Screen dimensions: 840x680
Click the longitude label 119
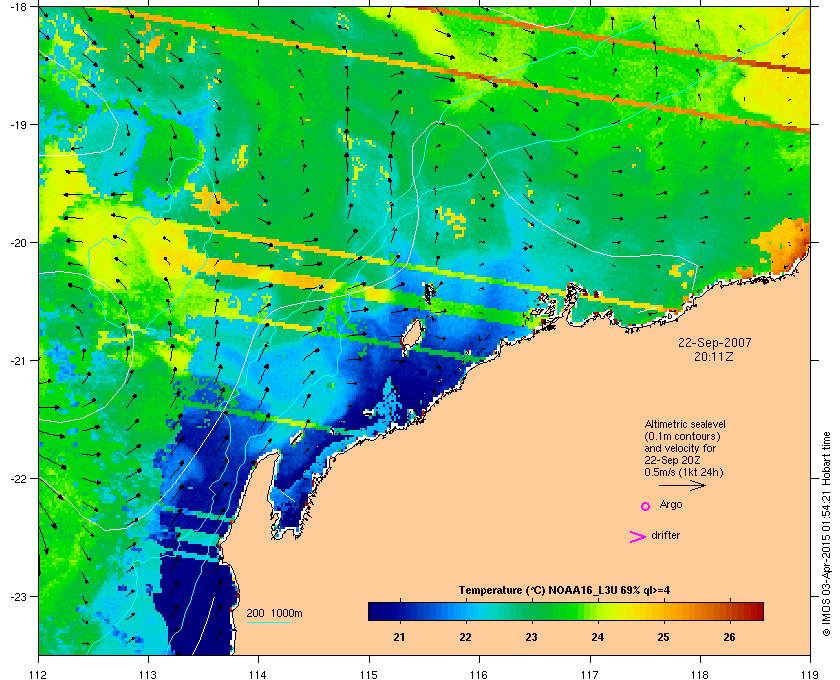click(810, 675)
